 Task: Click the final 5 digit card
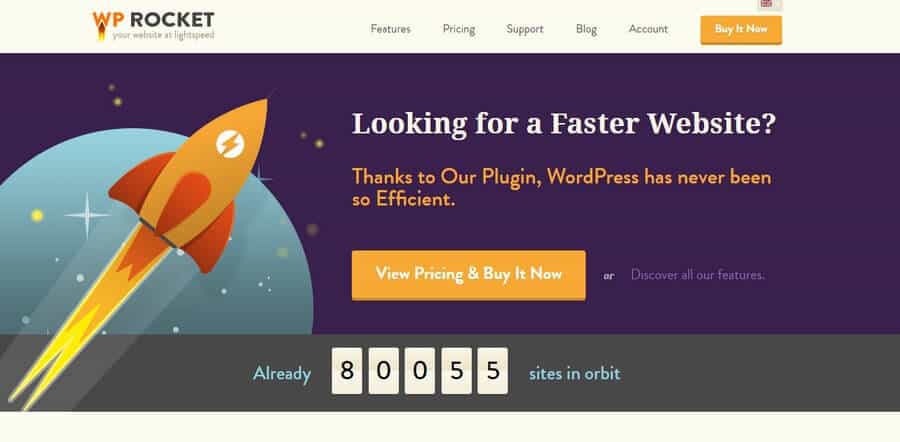click(492, 371)
